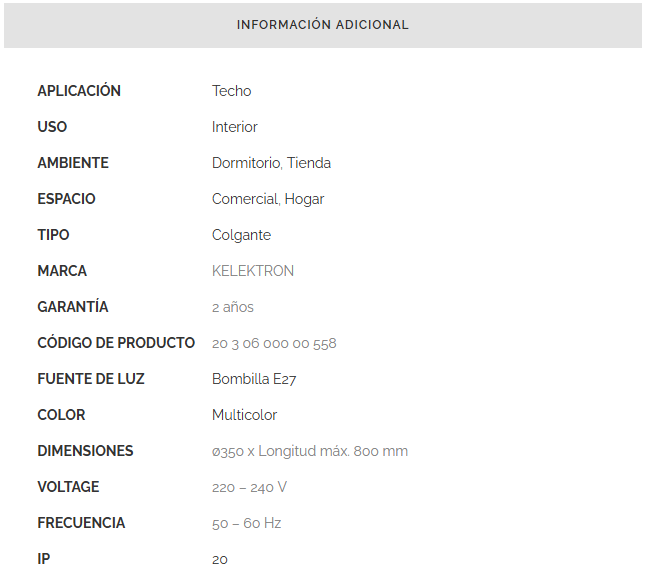Open the Hogar espacio link

pos(305,199)
